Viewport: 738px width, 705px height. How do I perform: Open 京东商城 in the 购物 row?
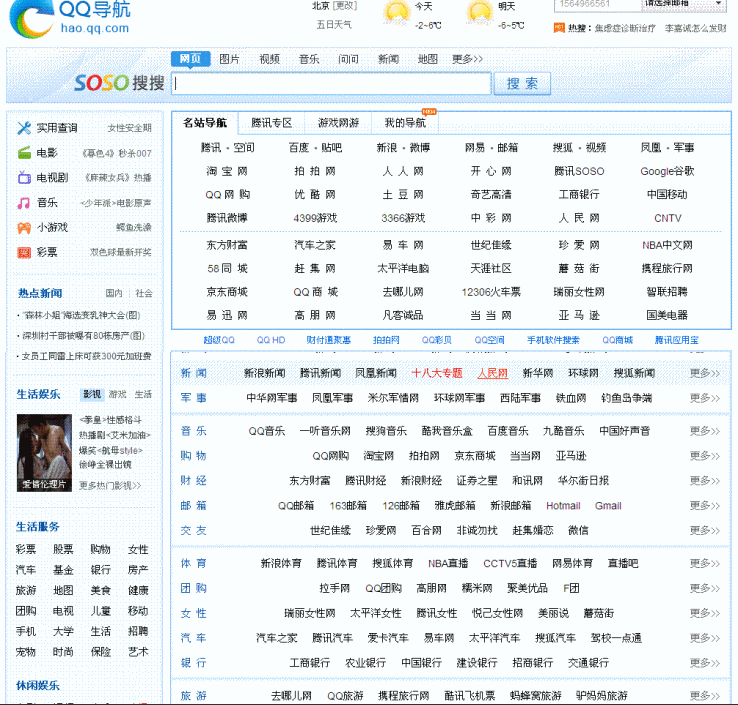click(474, 456)
